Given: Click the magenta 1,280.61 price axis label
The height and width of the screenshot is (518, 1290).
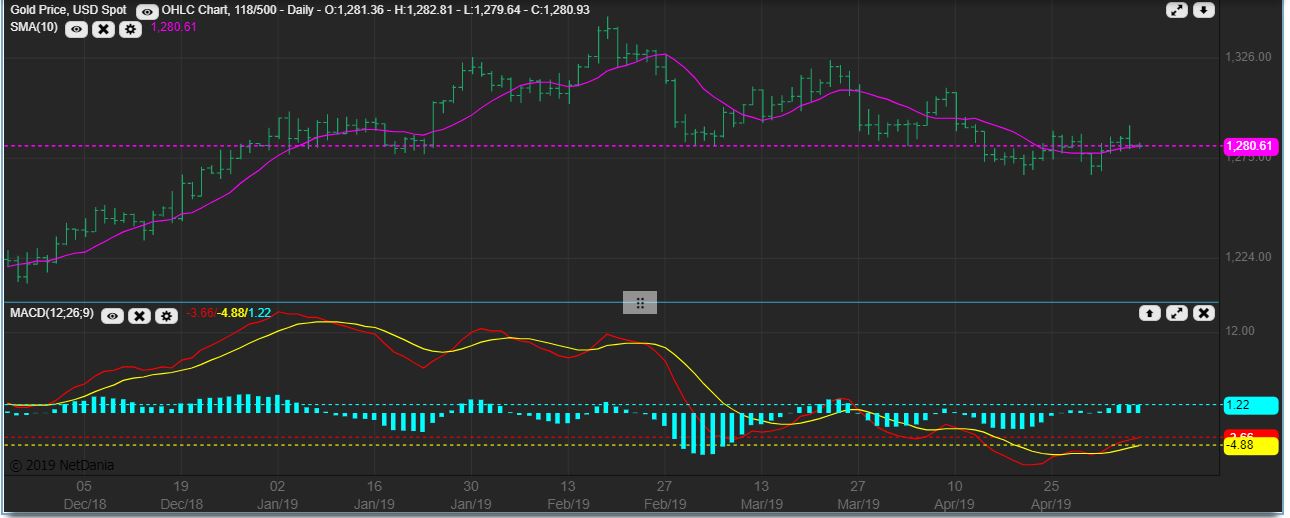Looking at the screenshot, I should 1251,146.
